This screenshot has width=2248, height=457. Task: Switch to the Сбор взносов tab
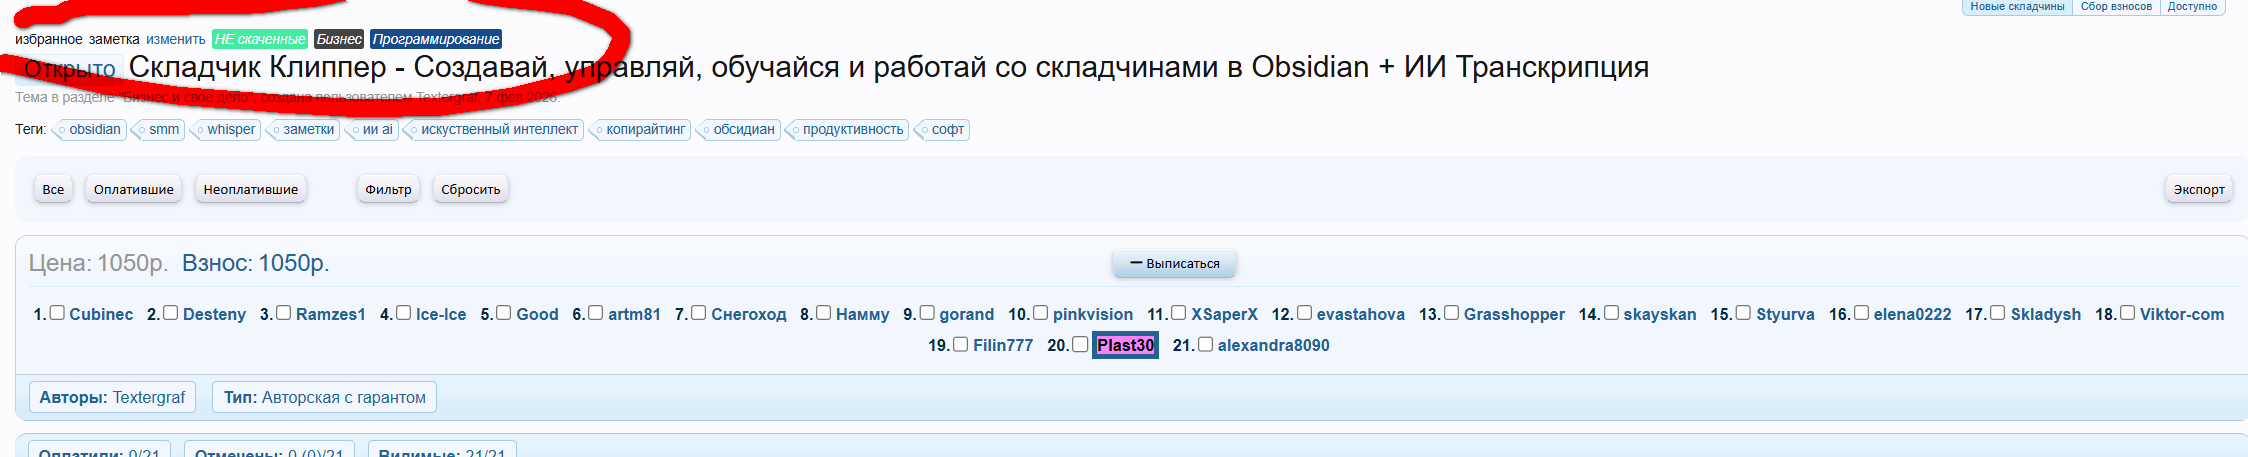click(2116, 7)
